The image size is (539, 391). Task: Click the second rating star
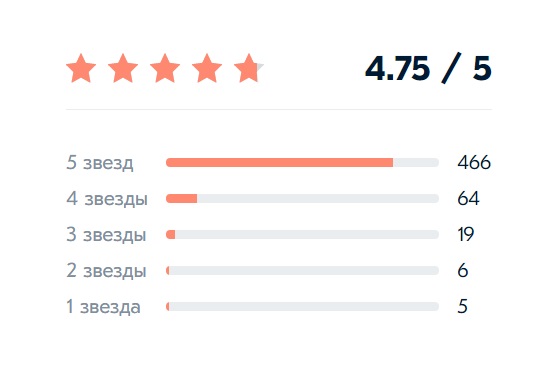click(x=123, y=68)
